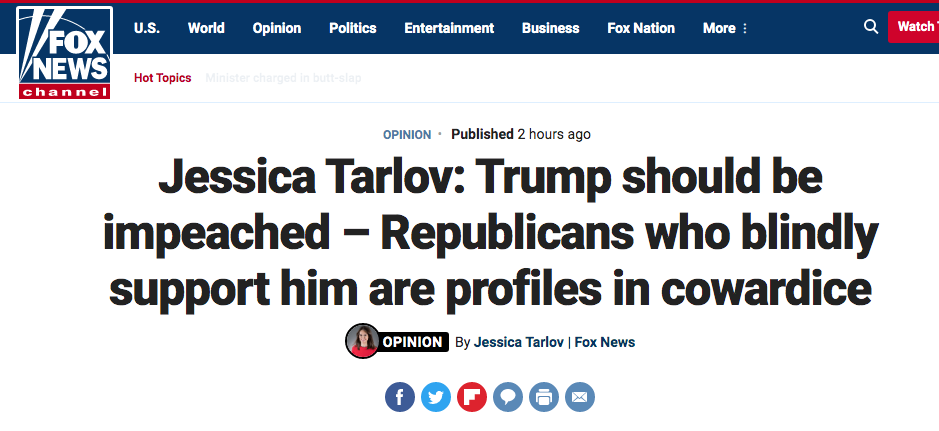Print the article using printer icon
939x431 pixels.
544,397
